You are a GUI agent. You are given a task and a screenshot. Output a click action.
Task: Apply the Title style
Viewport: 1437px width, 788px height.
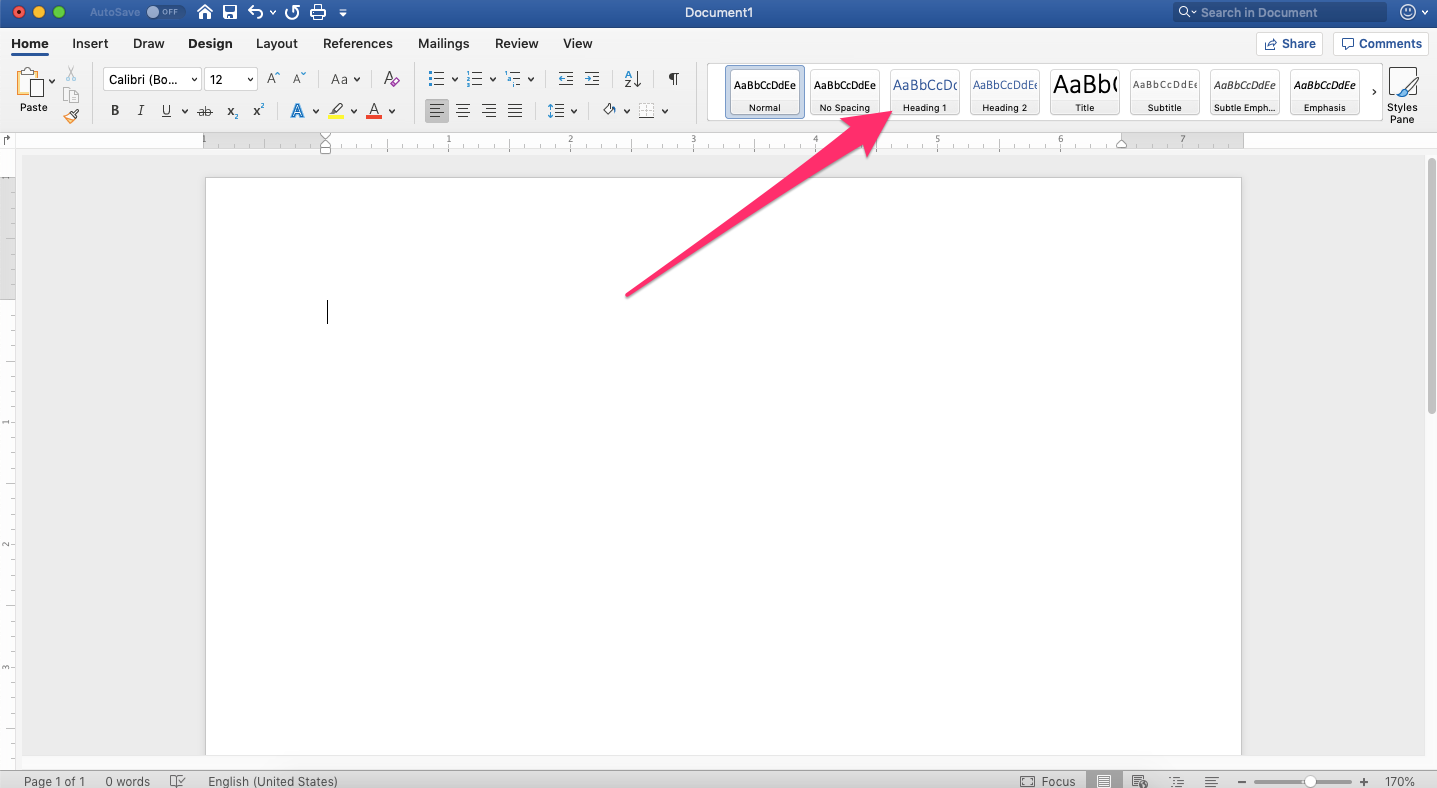pyautogui.click(x=1085, y=92)
